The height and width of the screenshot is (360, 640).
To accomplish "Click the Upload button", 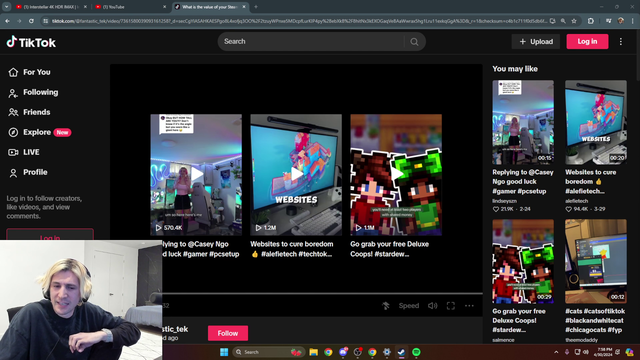I will point(536,42).
